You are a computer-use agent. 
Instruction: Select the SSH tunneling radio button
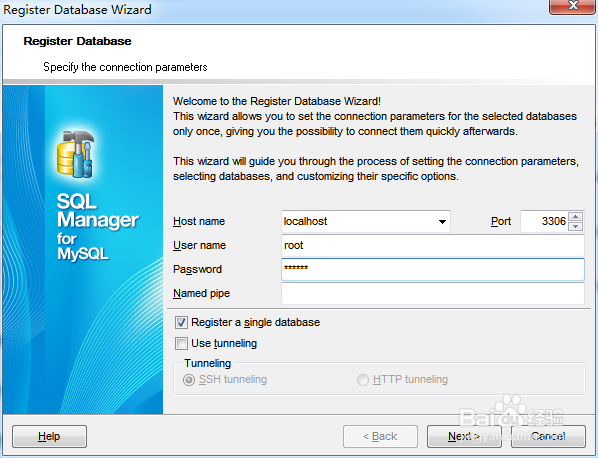coord(189,380)
